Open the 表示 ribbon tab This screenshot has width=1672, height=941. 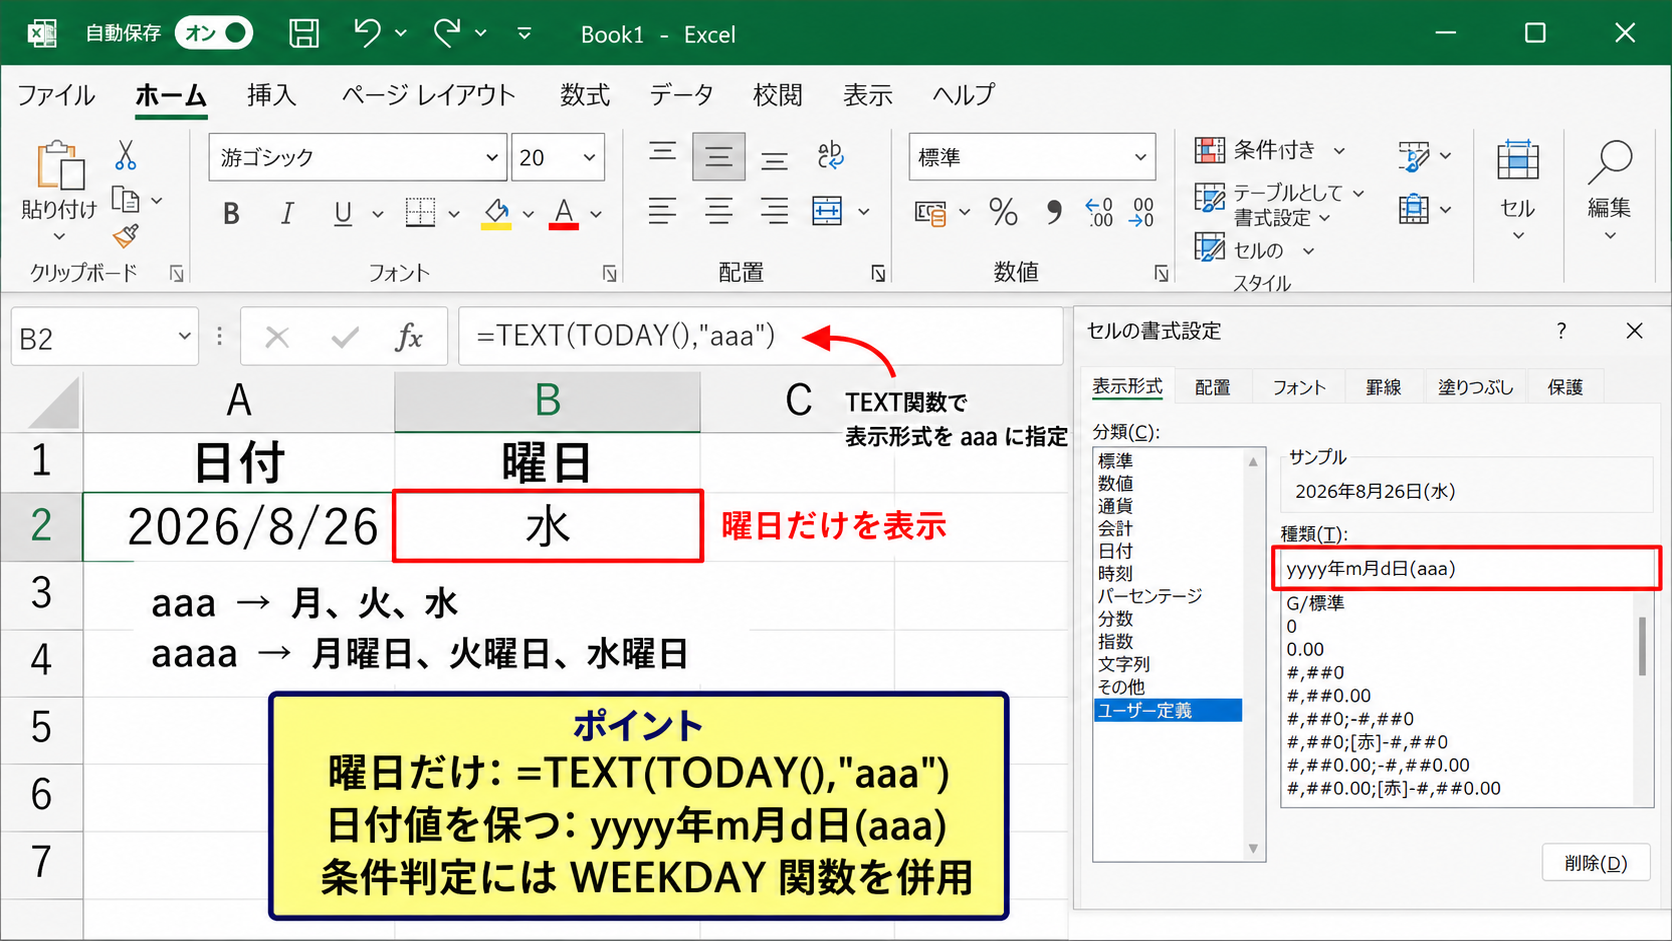868,95
